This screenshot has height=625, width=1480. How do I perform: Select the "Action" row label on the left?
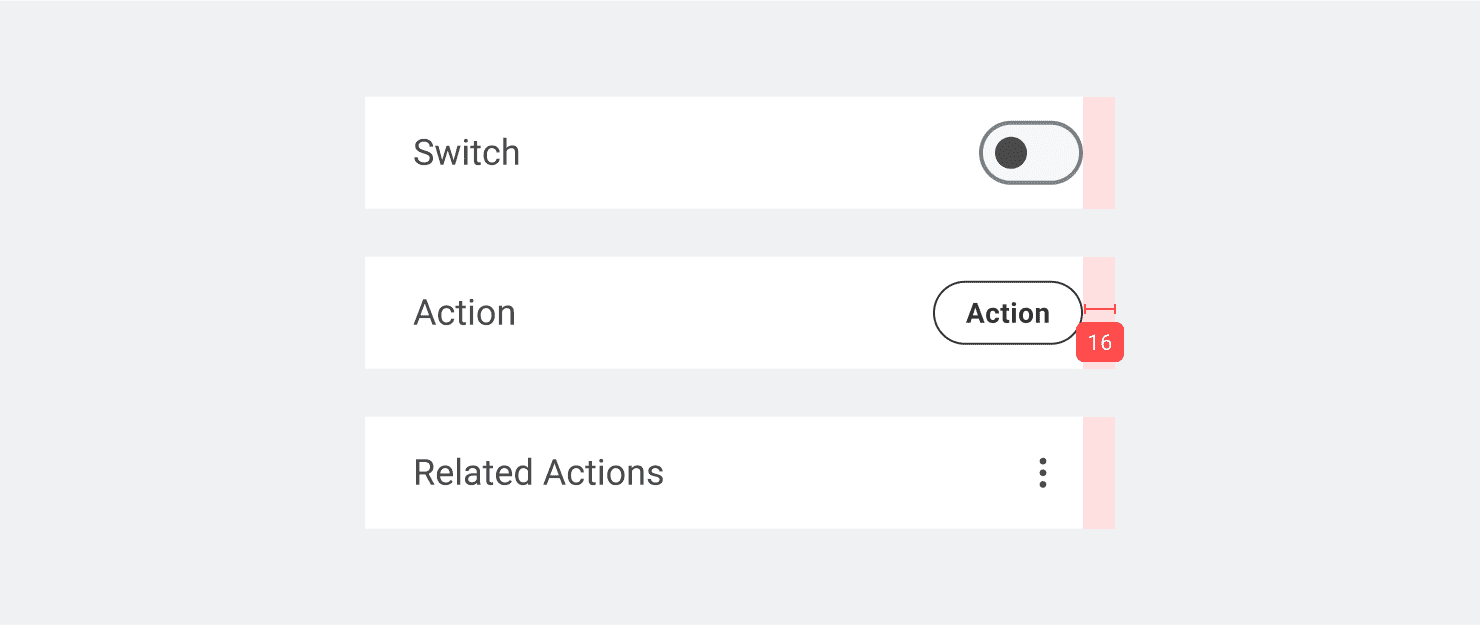[x=464, y=313]
